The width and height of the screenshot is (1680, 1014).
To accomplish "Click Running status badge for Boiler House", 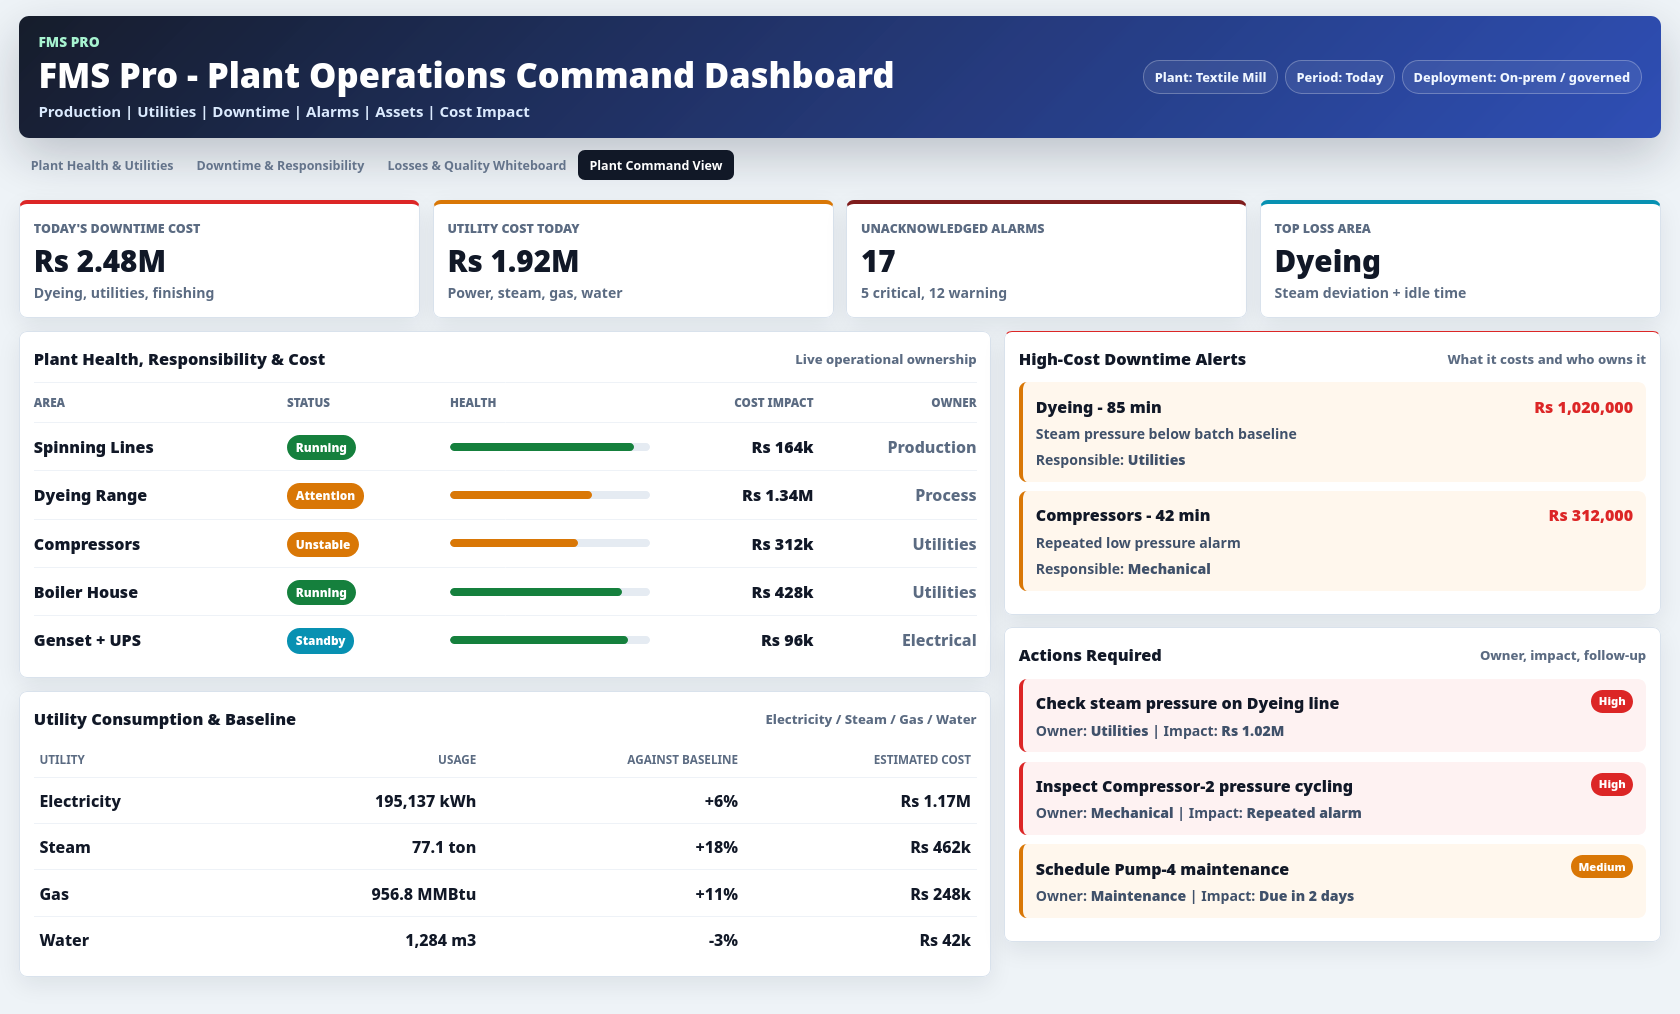I will pos(321,593).
